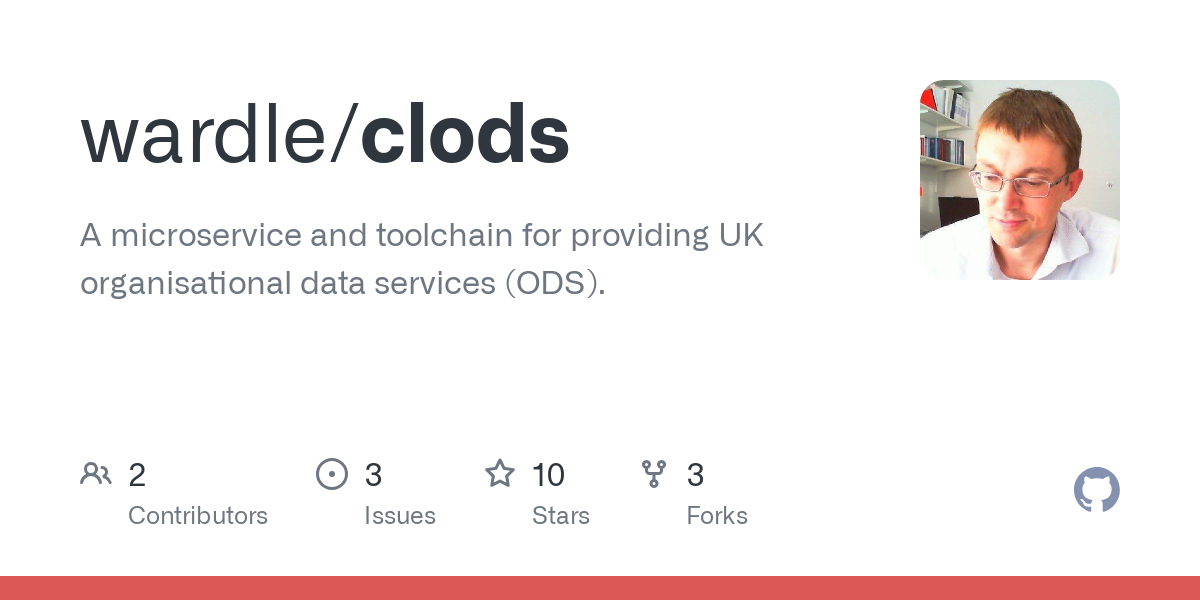Select the number 3 above Forks

695,475
